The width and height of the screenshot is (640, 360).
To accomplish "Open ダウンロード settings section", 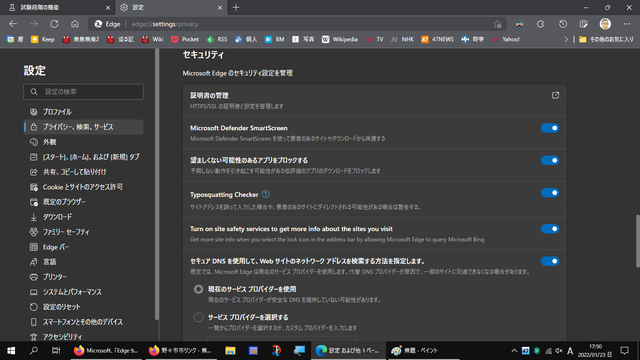I will click(83, 217).
